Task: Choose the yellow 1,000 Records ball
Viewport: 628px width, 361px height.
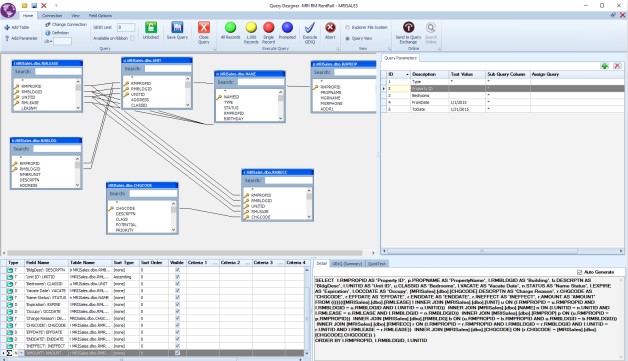Action: [251, 27]
